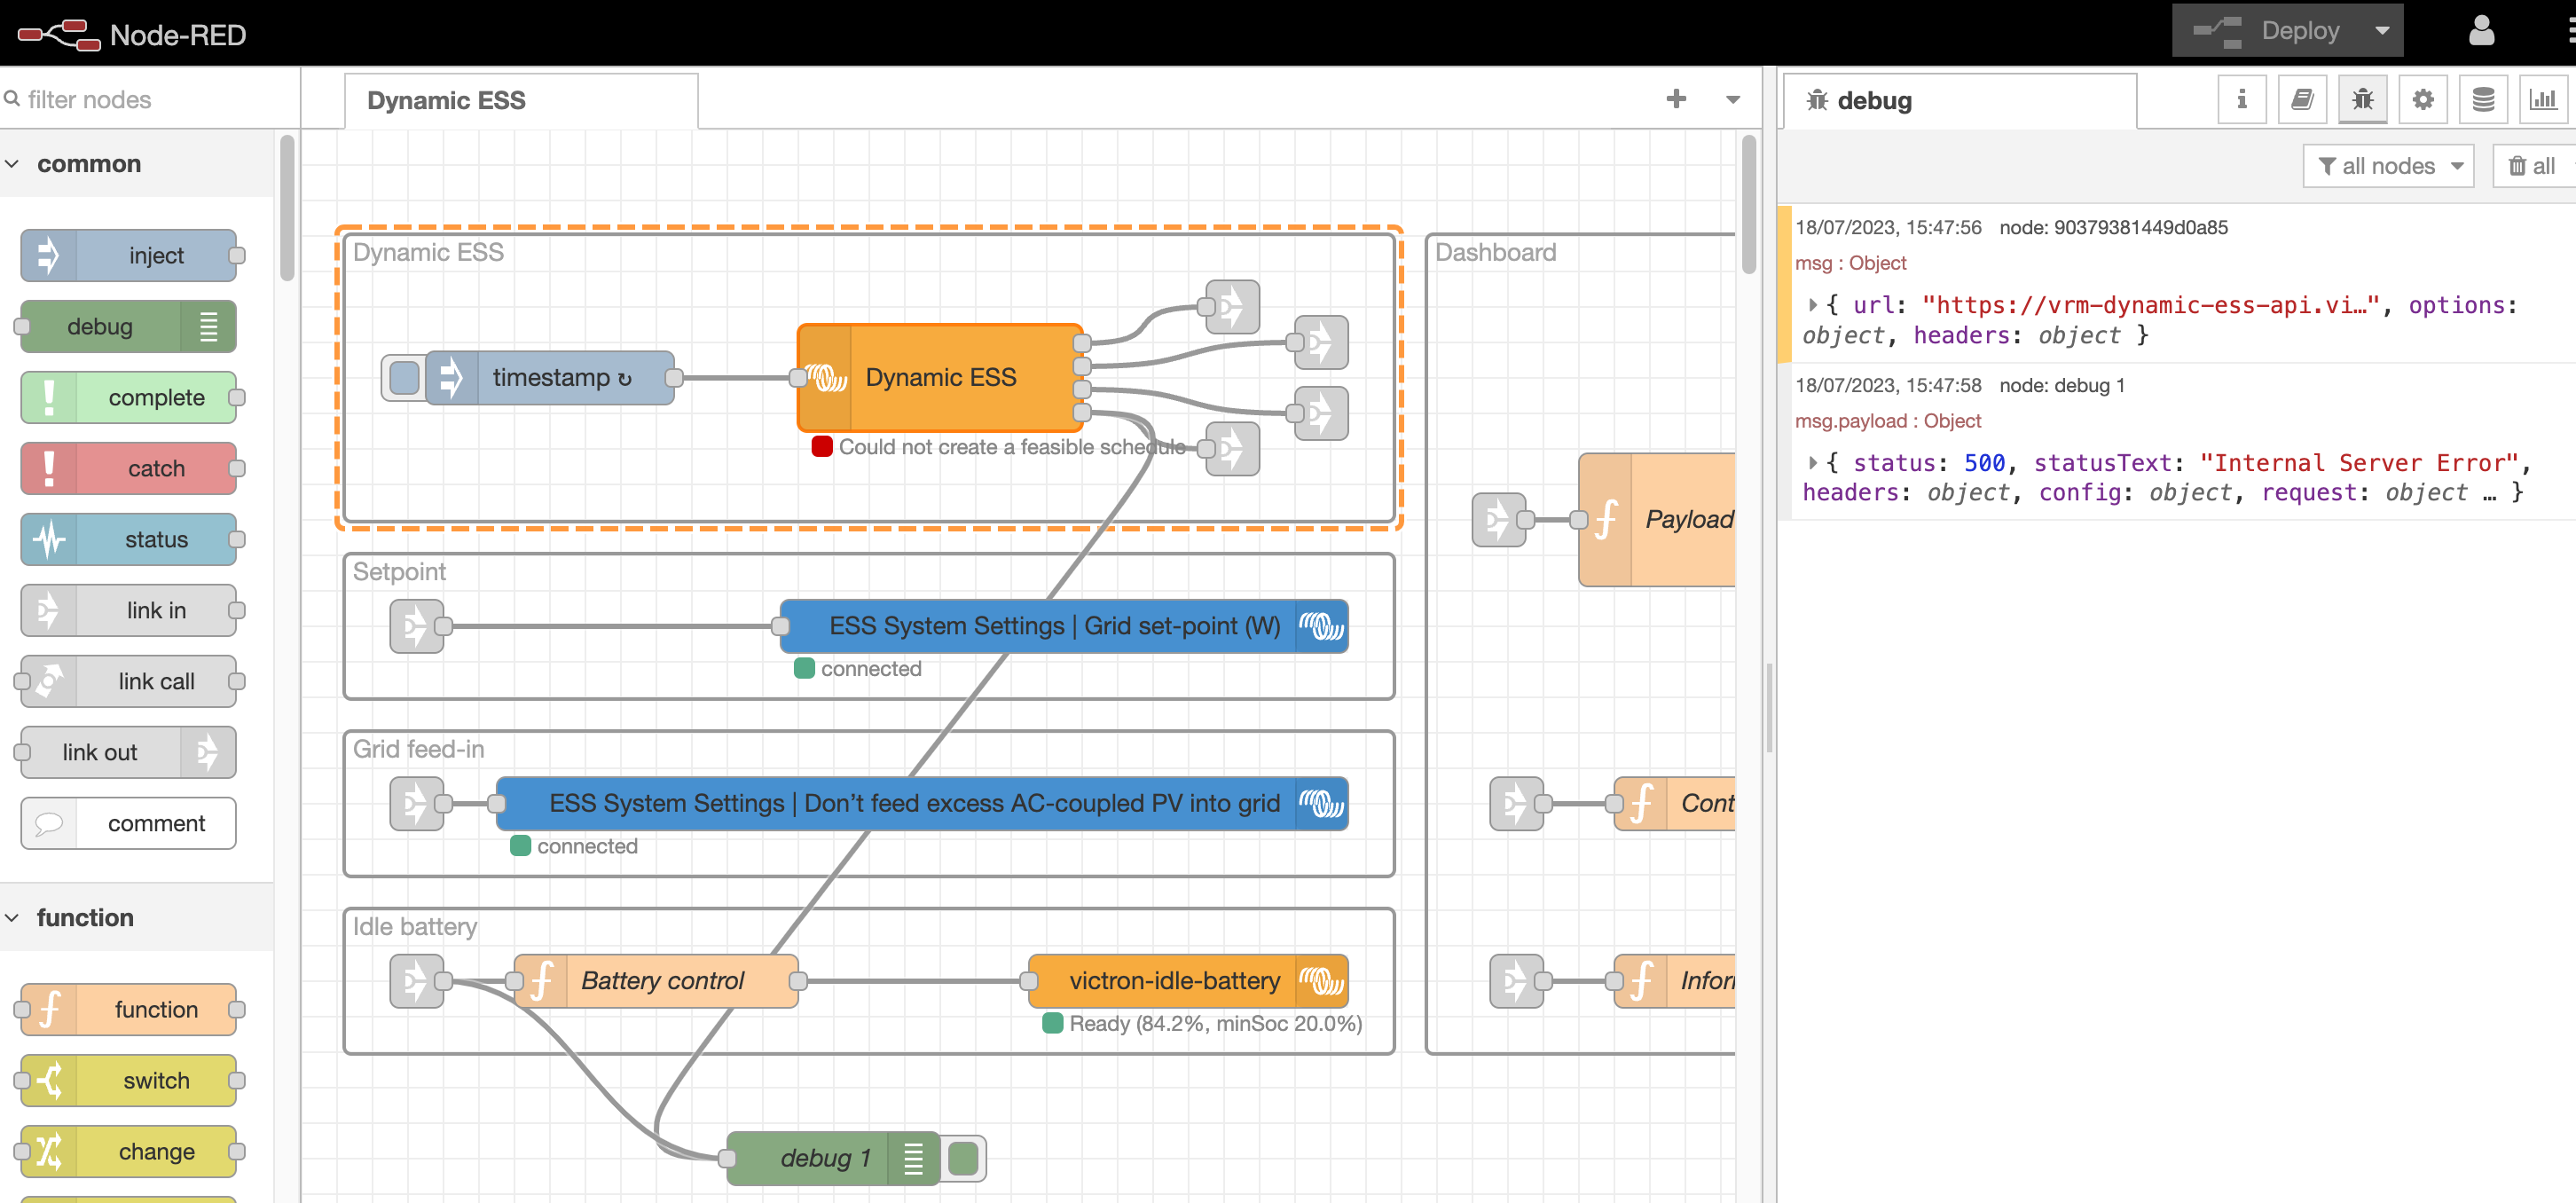Open the node Information sidebar icon
This screenshot has width=2576, height=1203.
2242,99
